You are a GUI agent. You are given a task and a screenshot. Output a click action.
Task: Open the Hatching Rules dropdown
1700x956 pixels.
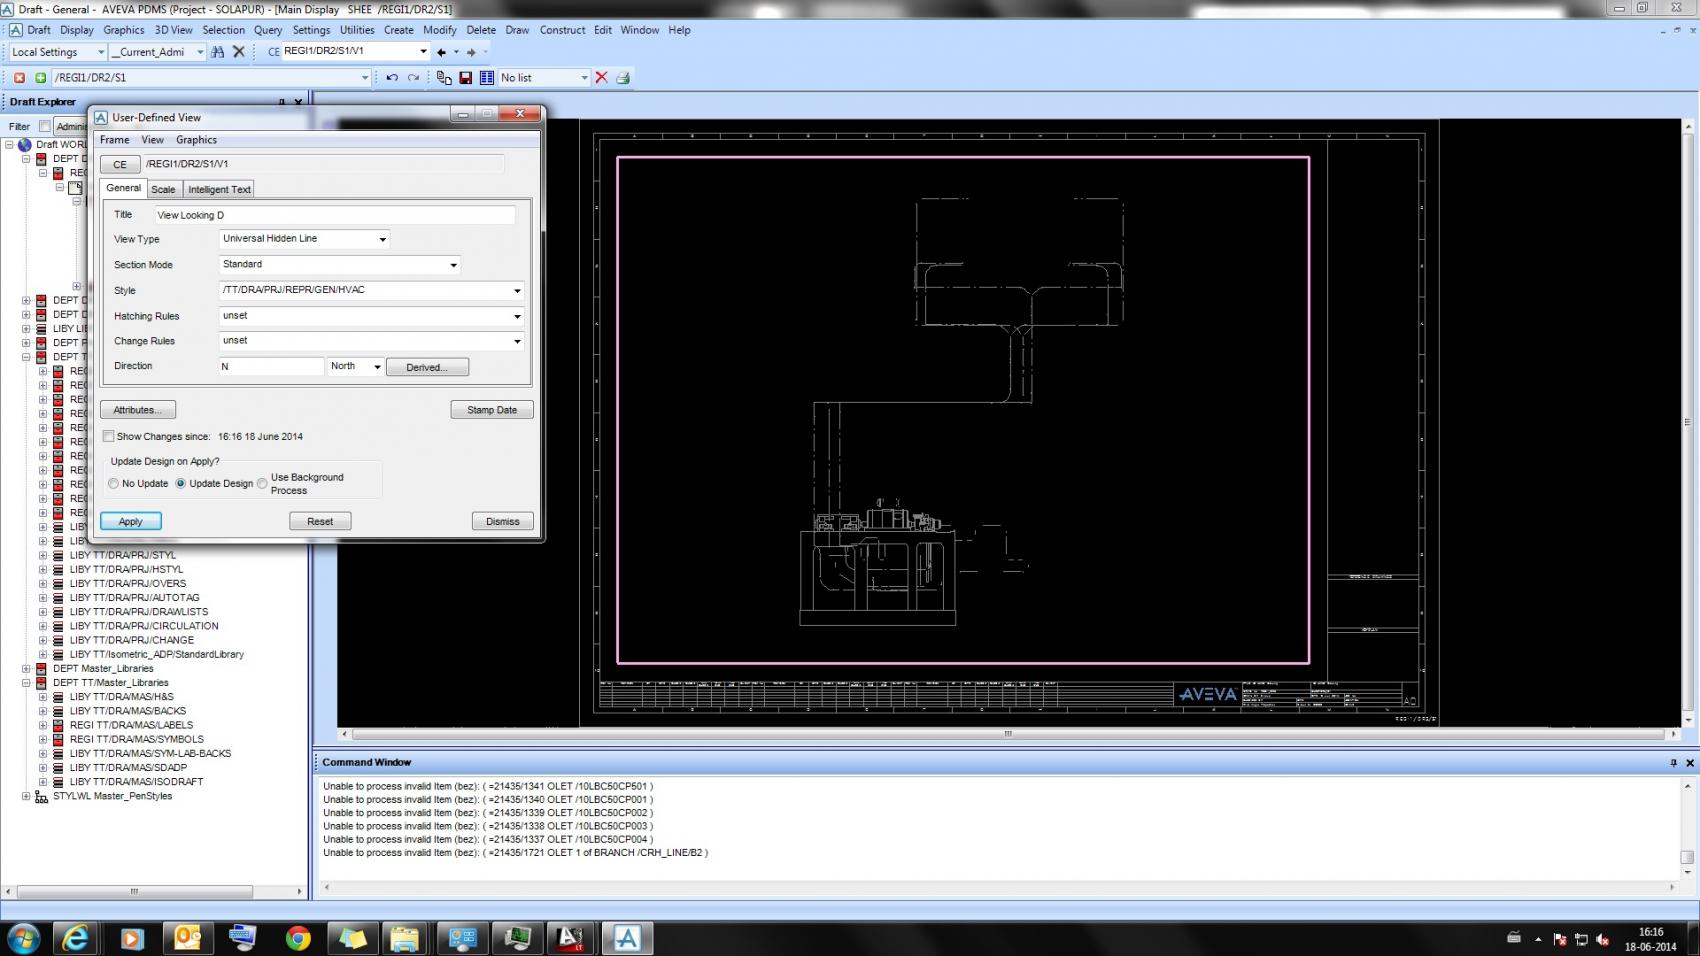[x=517, y=316]
